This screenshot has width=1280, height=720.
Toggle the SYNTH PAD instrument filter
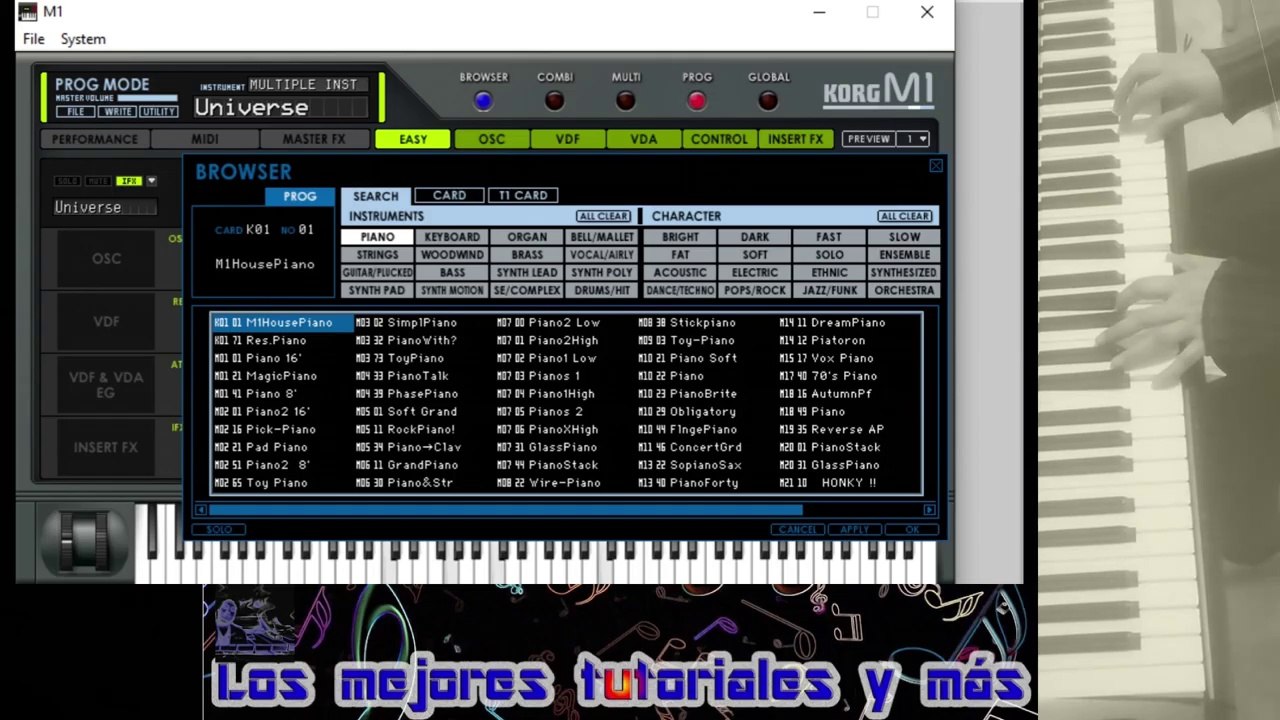(377, 291)
